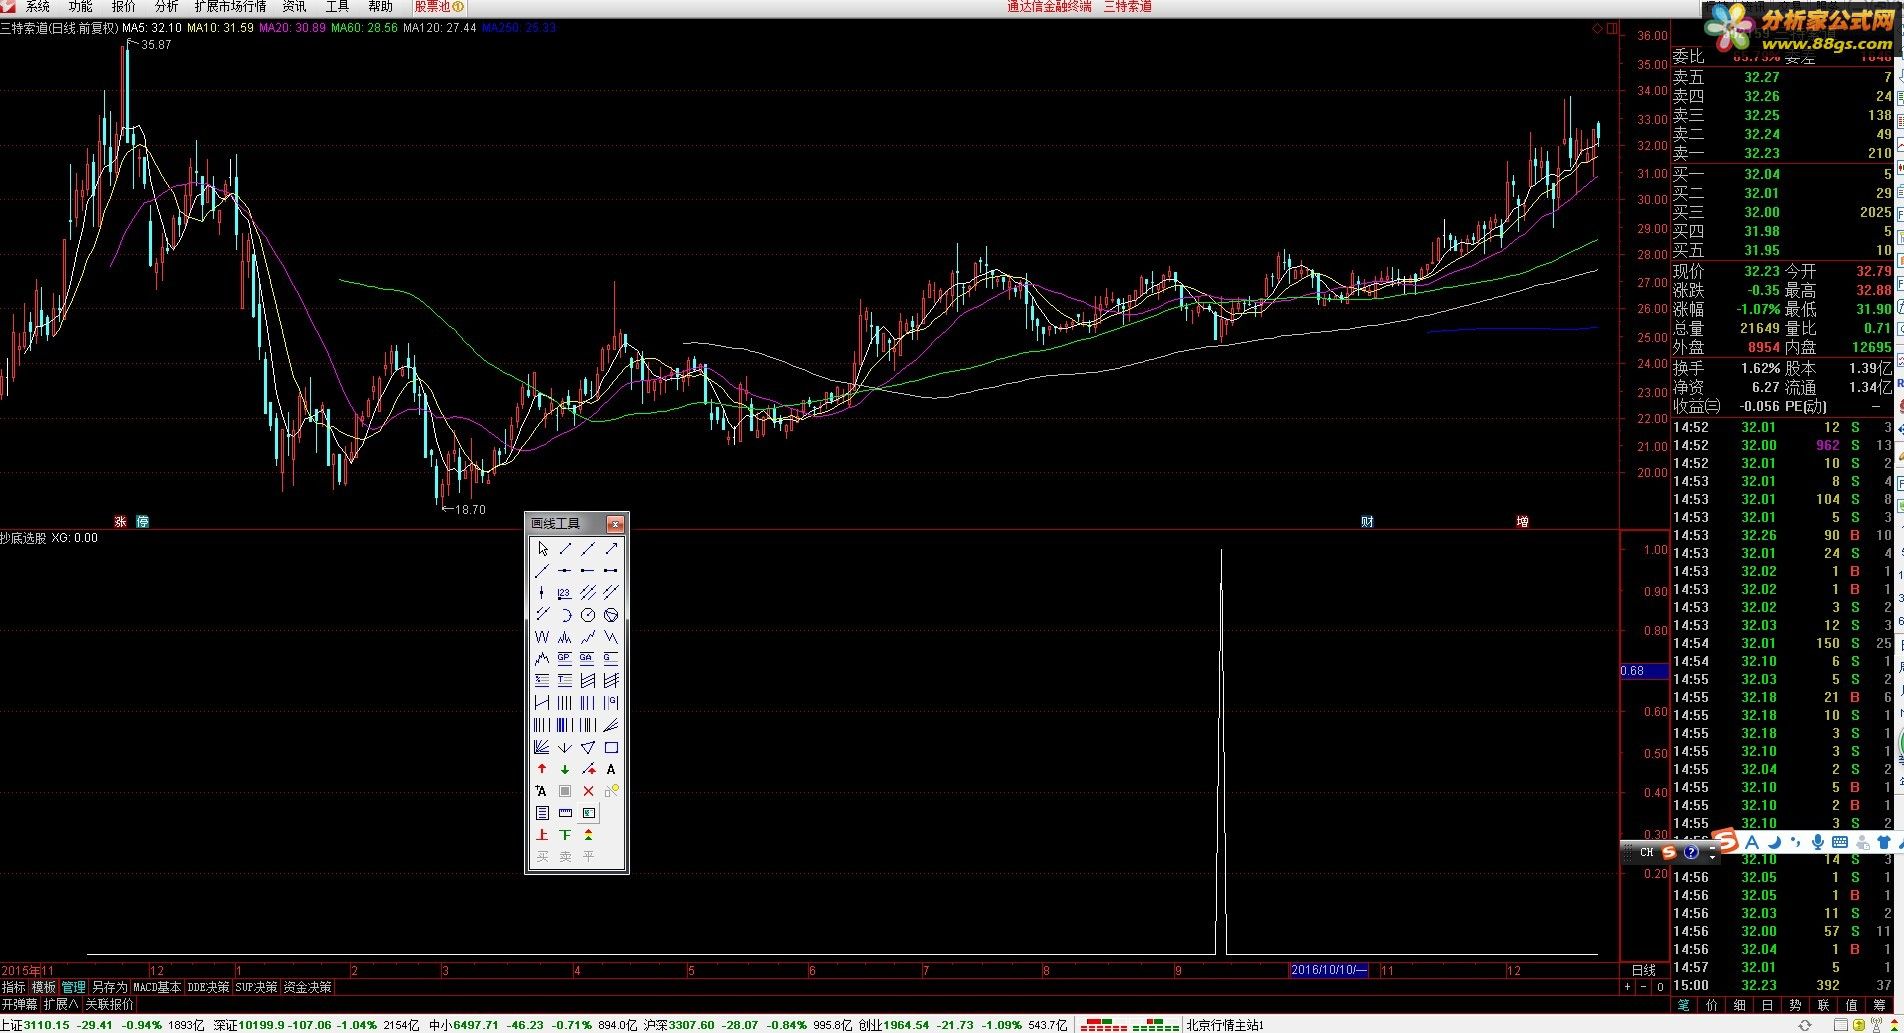Select the GP golden price line tool
Screen dimensions: 1904x1033
tap(565, 658)
